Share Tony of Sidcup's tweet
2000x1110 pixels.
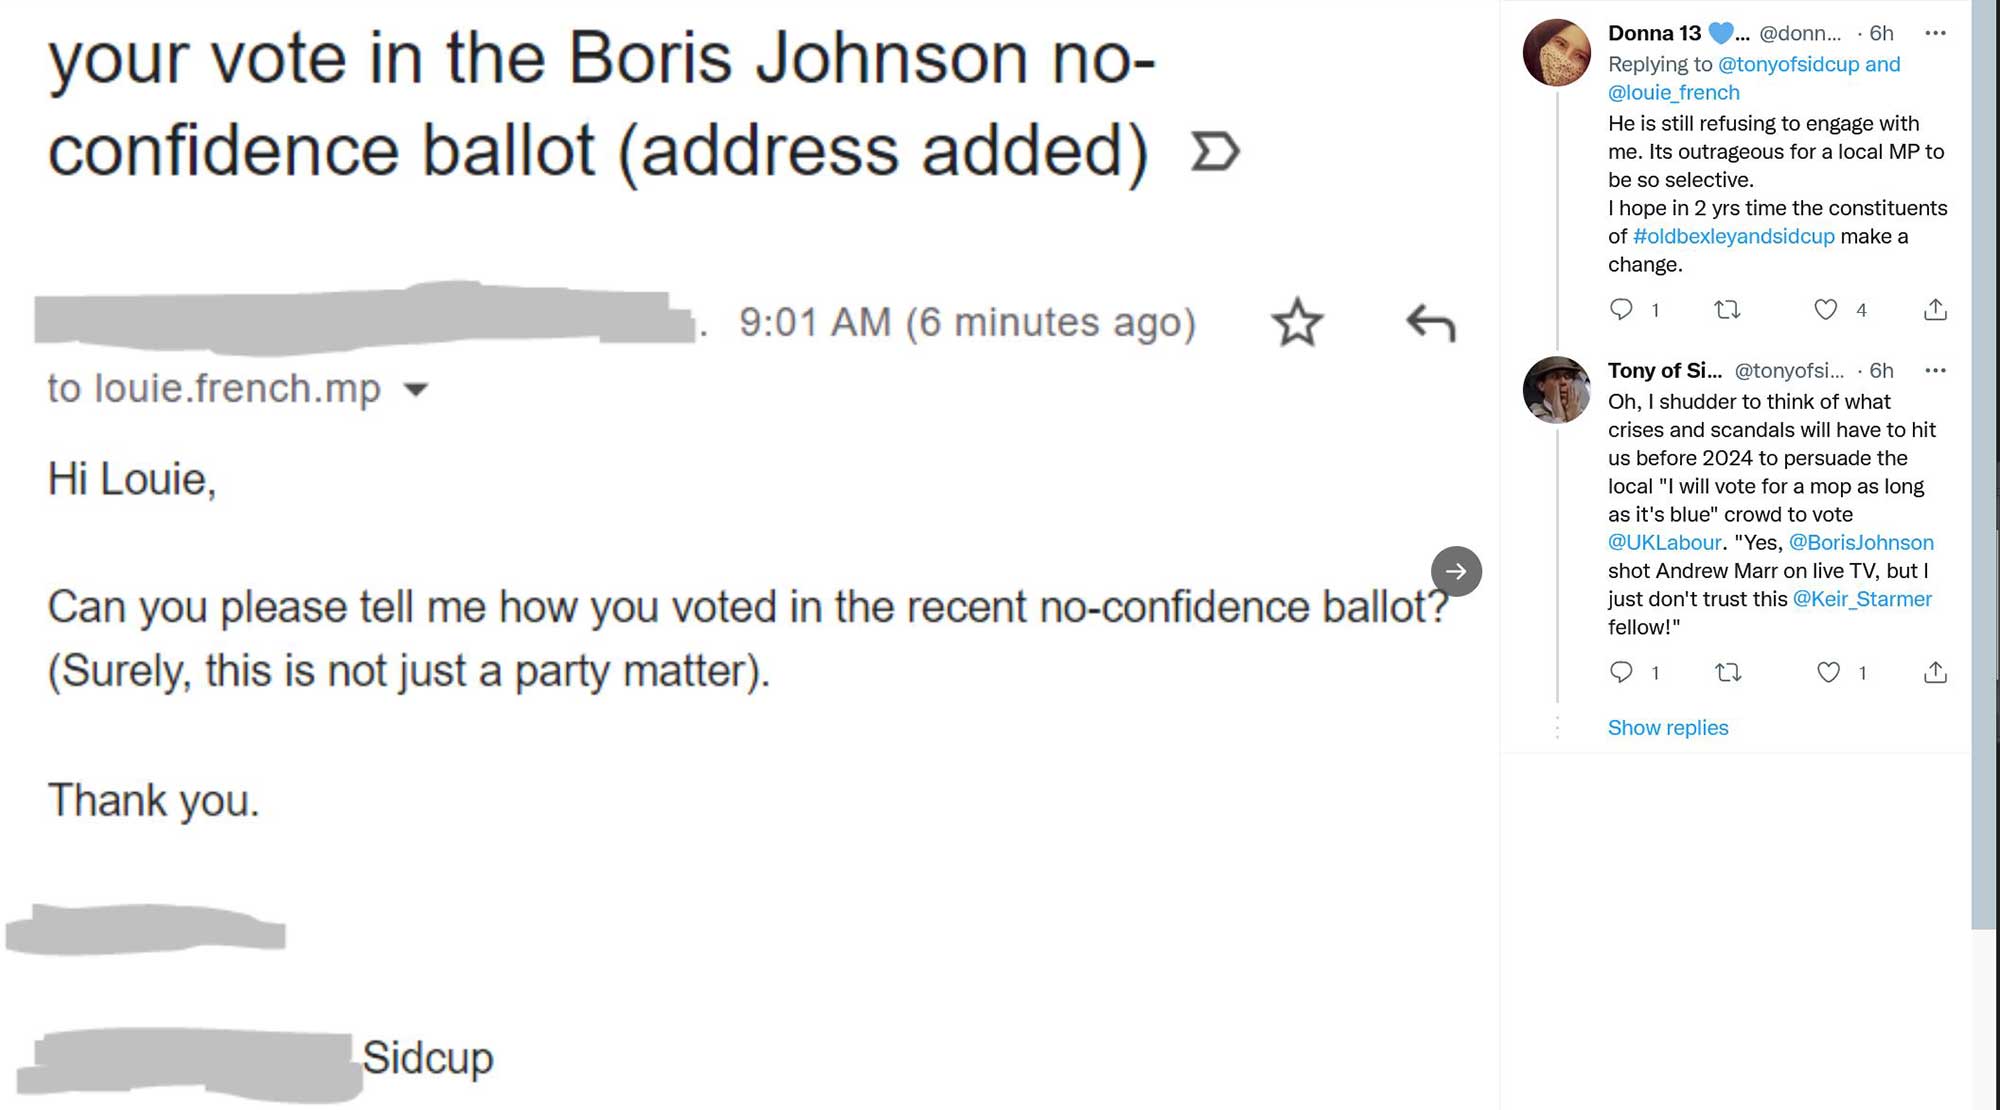(x=1935, y=672)
